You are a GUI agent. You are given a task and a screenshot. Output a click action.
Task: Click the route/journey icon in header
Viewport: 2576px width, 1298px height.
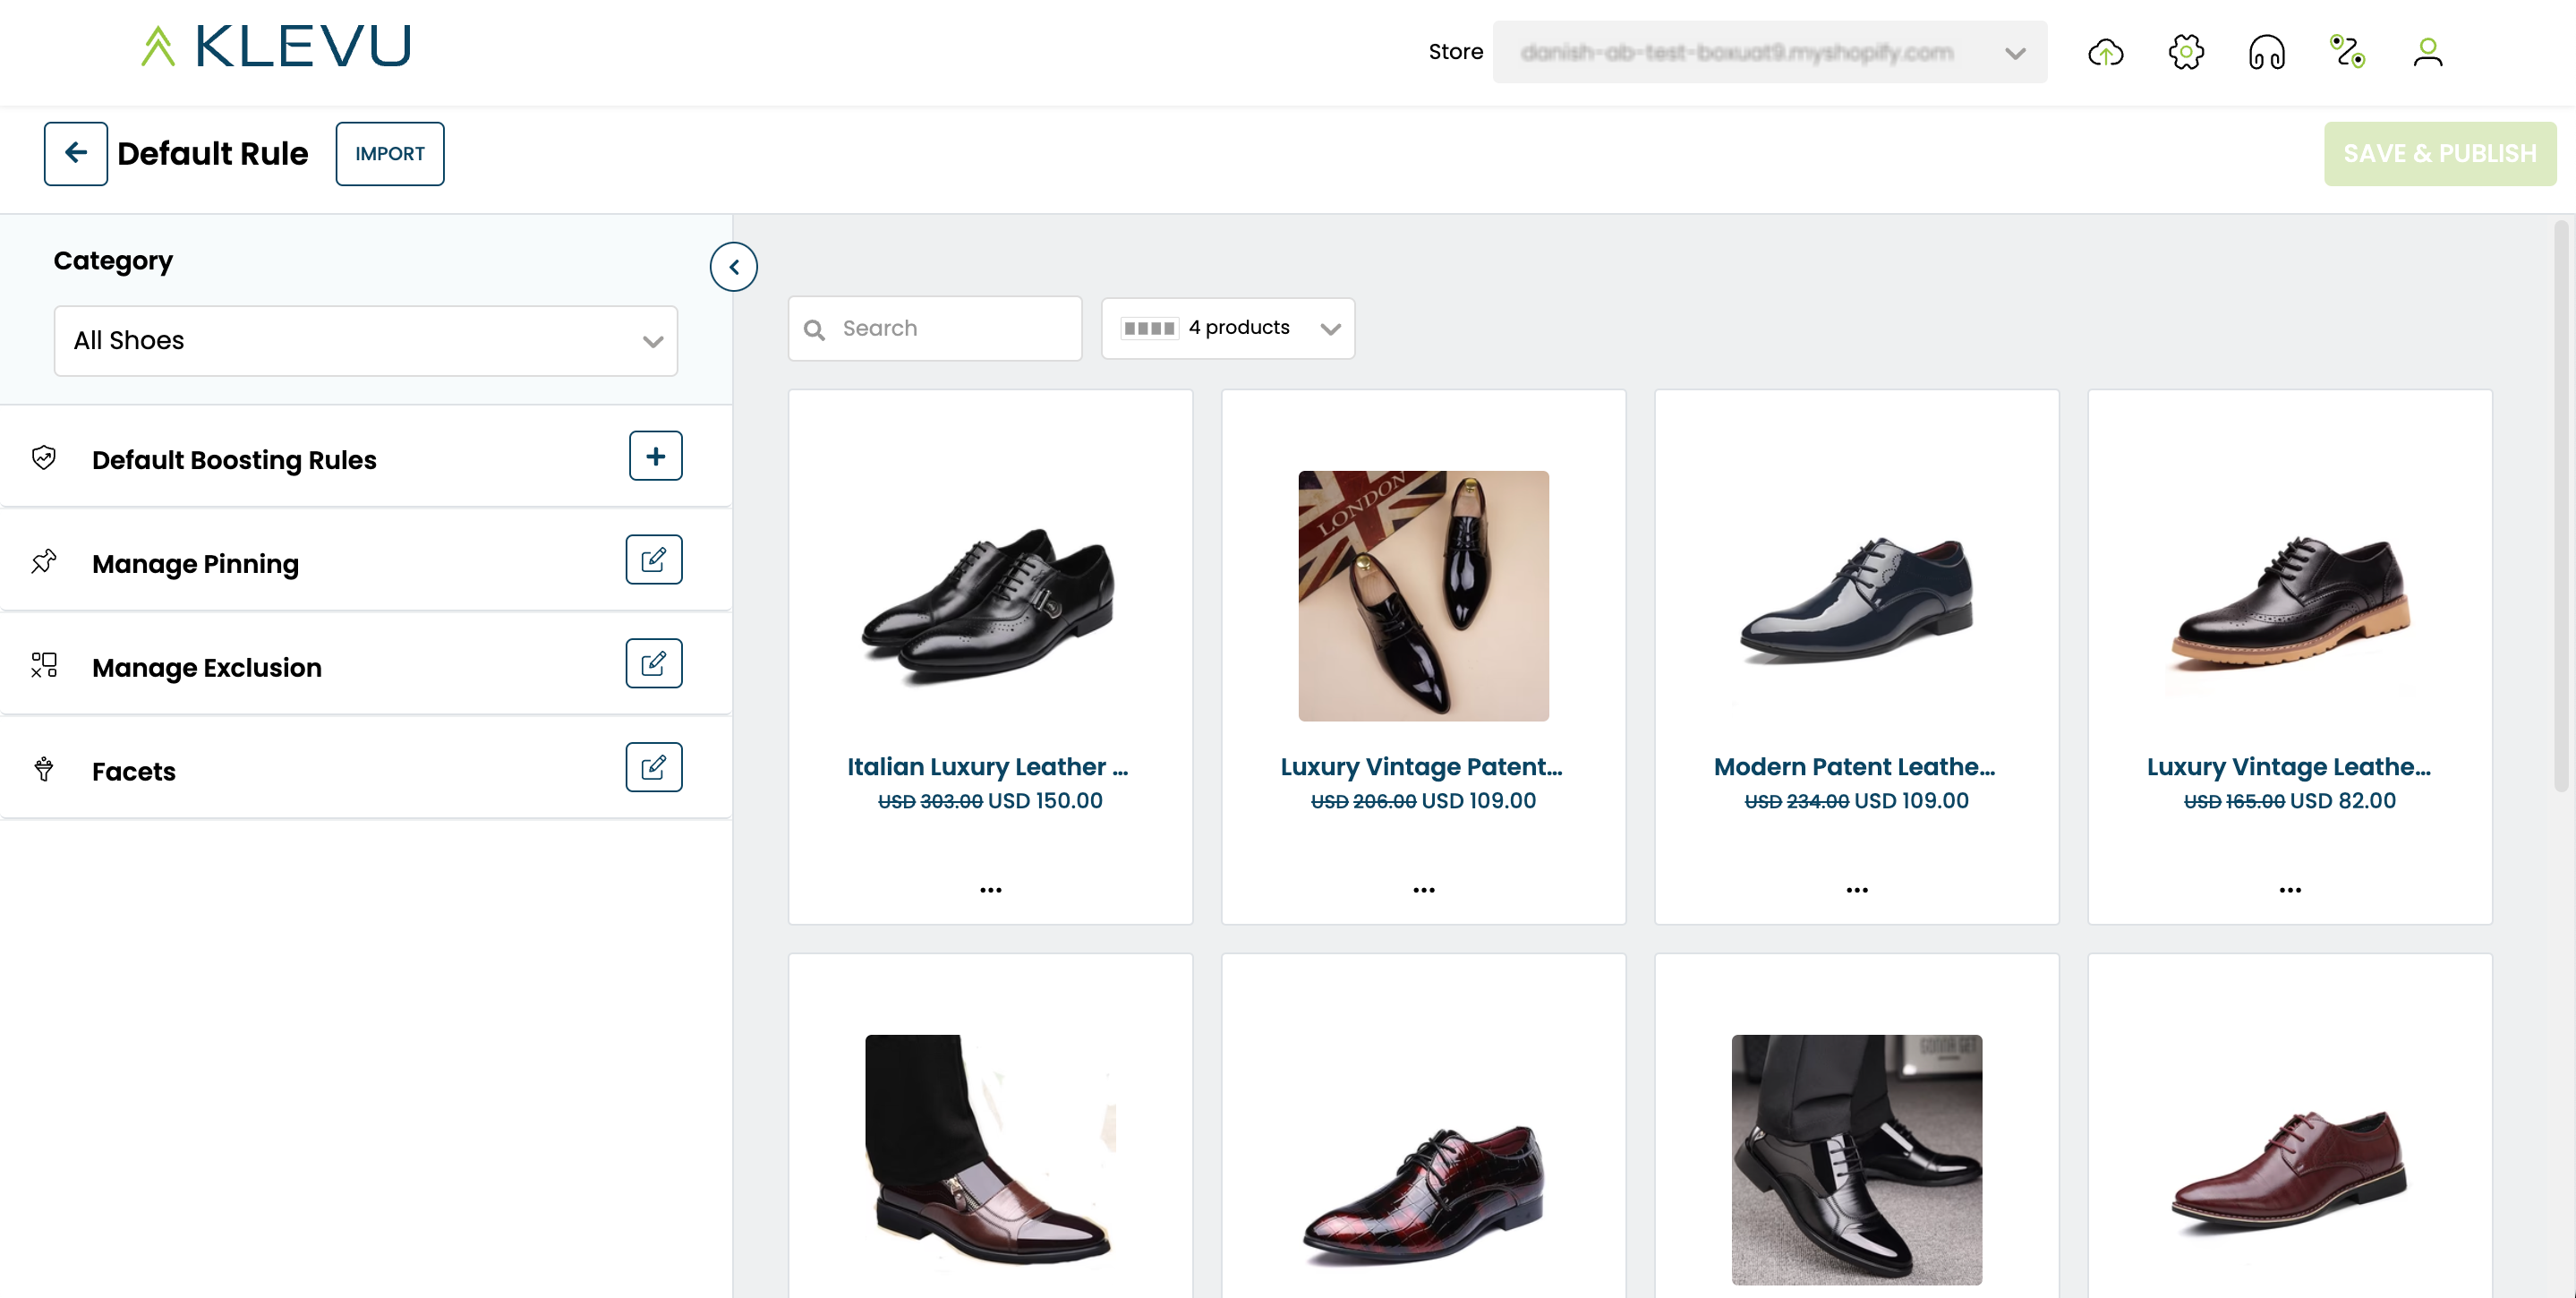tap(2346, 52)
